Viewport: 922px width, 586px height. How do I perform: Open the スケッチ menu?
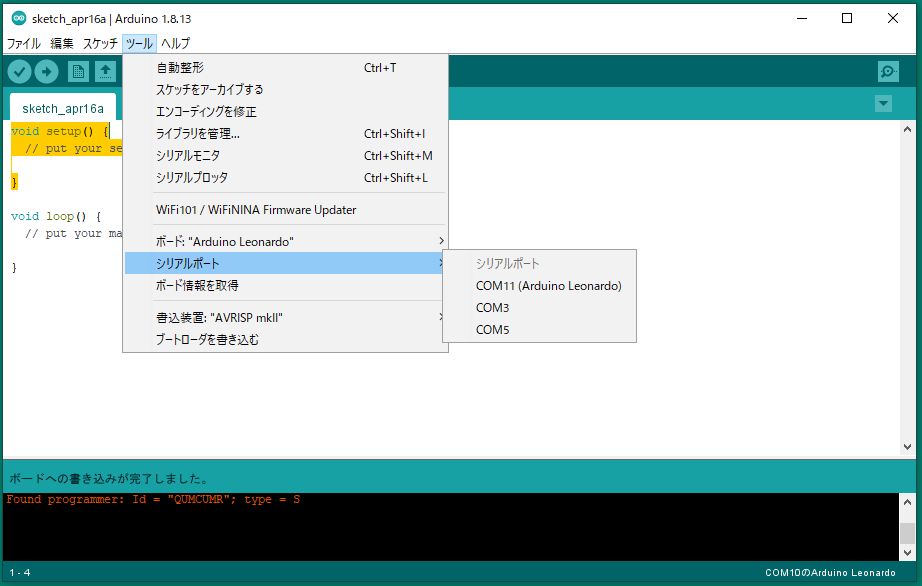pyautogui.click(x=100, y=43)
